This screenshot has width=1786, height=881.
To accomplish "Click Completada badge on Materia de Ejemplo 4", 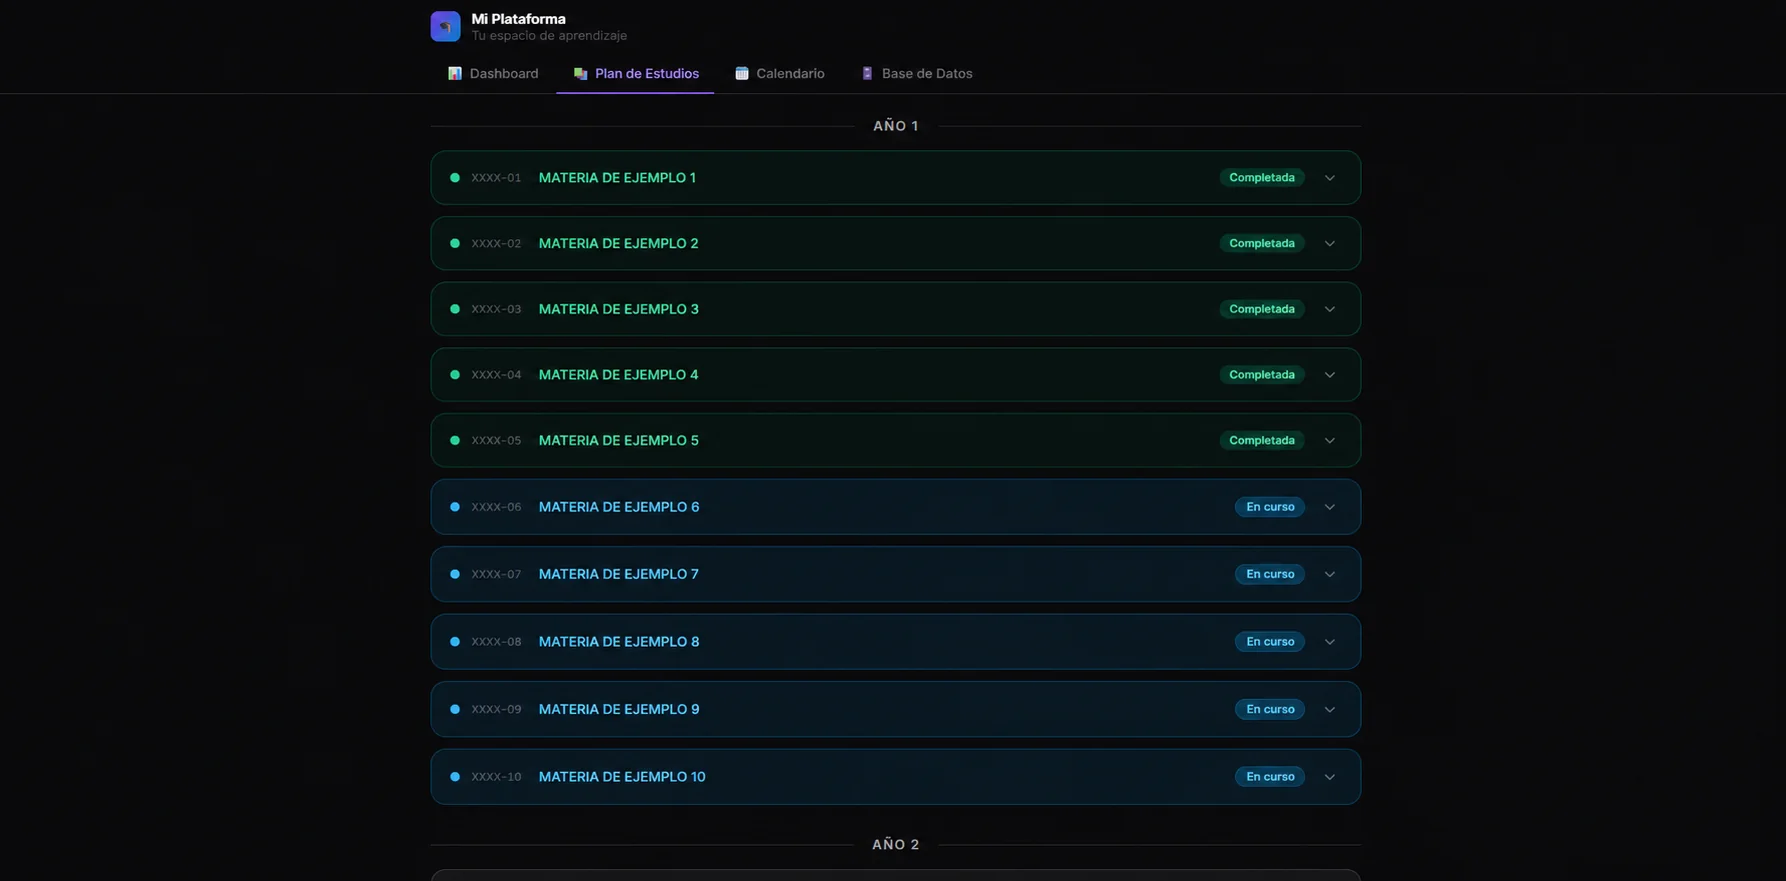I will [x=1262, y=375].
